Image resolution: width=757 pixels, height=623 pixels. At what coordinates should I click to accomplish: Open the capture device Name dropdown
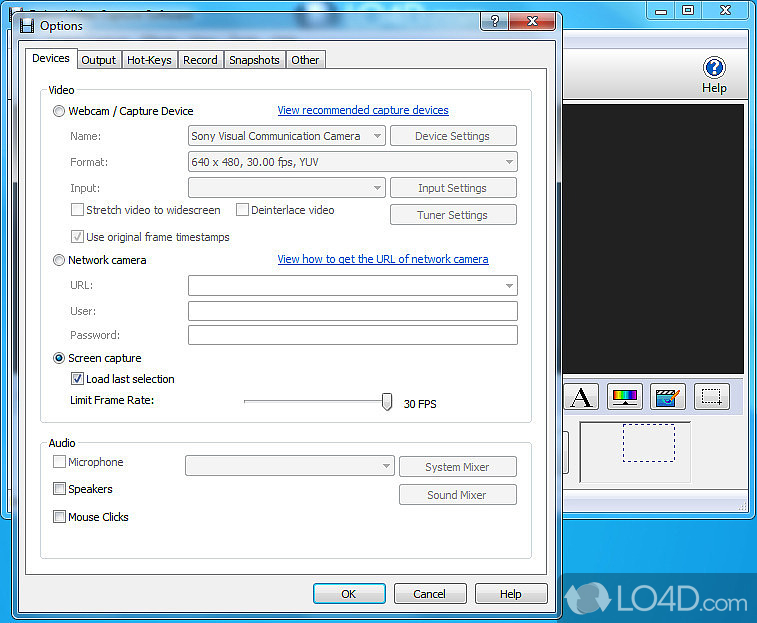coord(287,136)
